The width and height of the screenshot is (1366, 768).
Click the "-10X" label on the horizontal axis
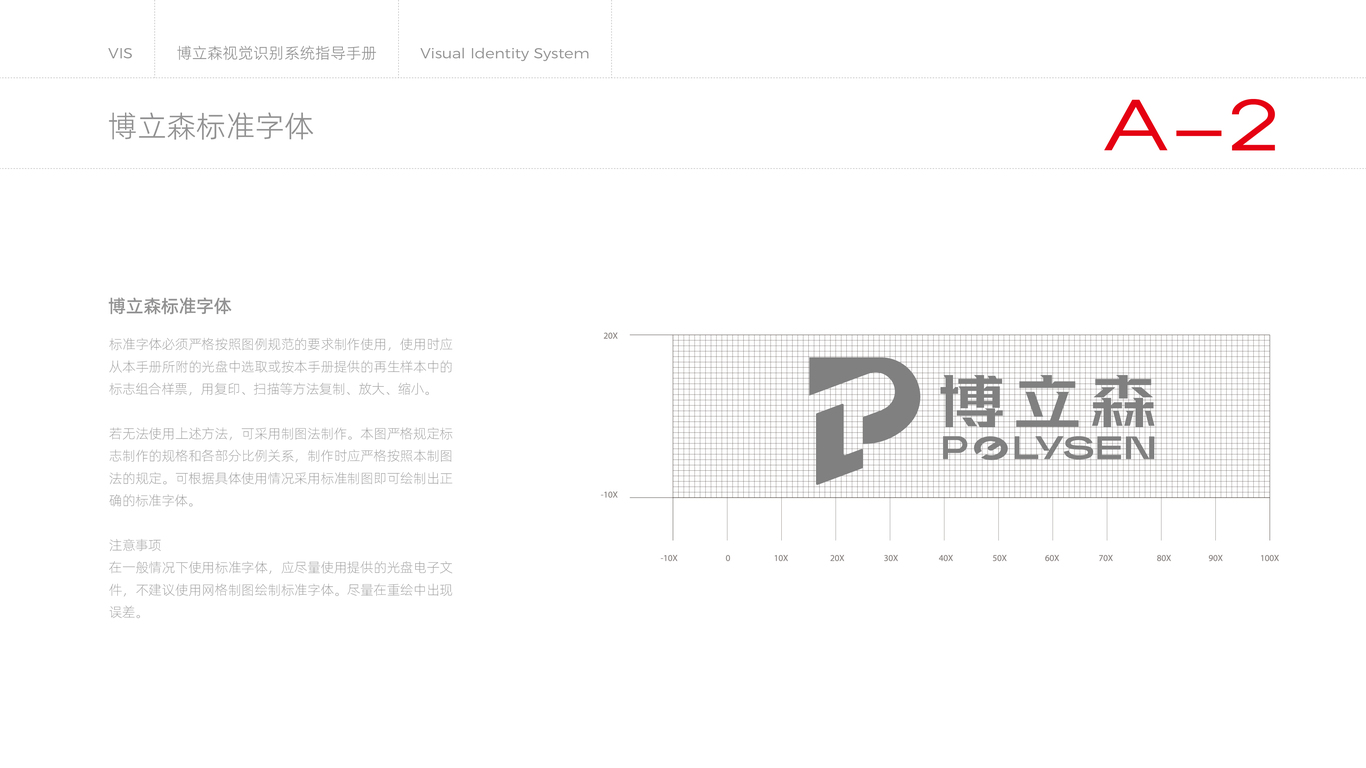pos(669,558)
